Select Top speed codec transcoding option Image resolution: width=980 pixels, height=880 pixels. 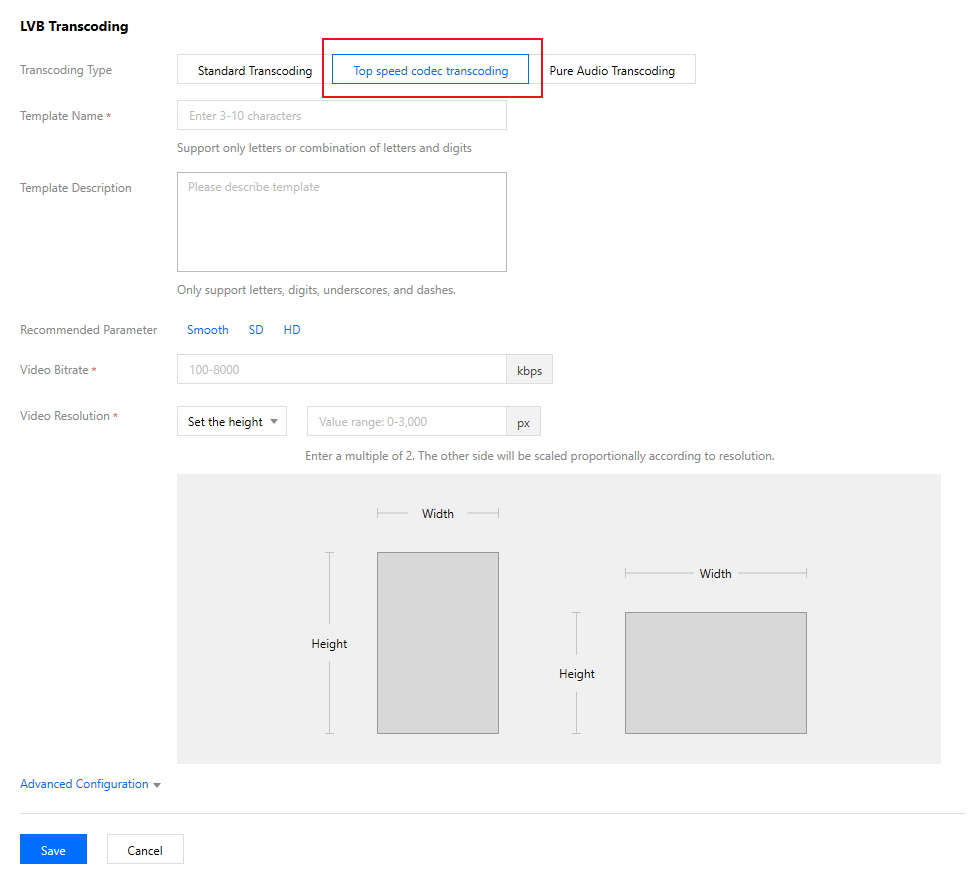[x=431, y=69]
